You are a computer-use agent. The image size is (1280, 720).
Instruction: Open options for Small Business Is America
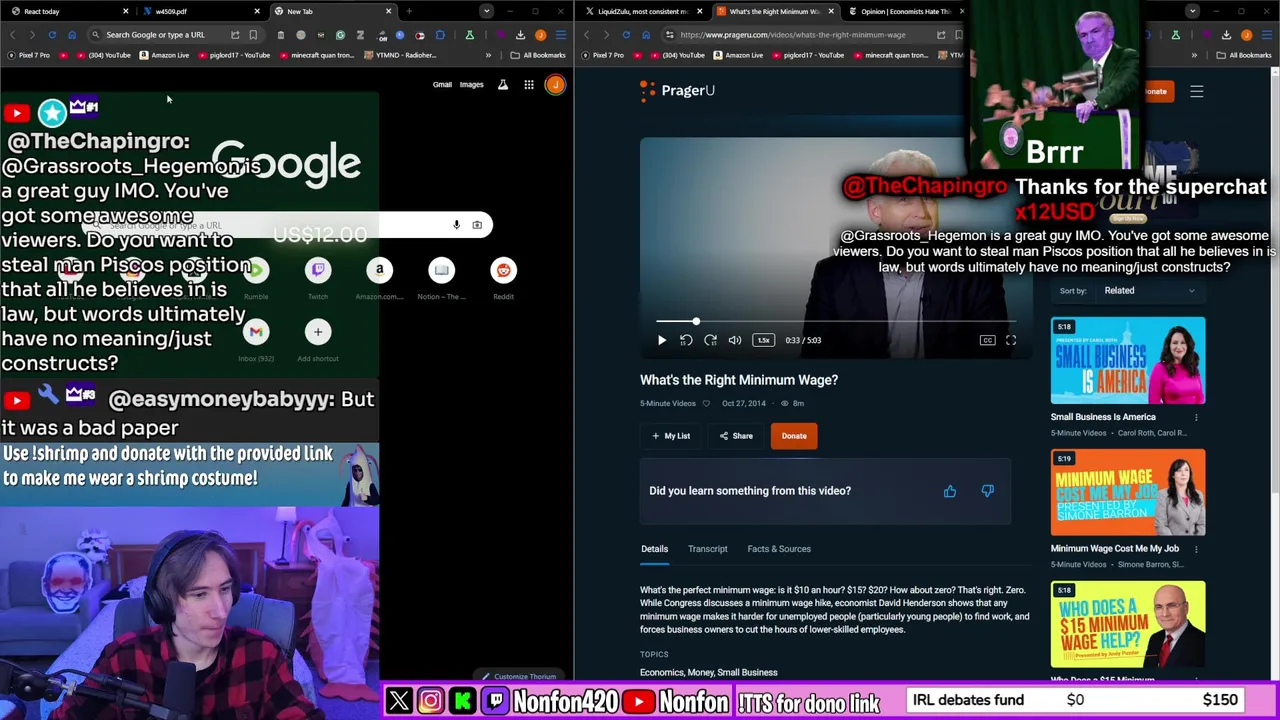coord(1196,417)
